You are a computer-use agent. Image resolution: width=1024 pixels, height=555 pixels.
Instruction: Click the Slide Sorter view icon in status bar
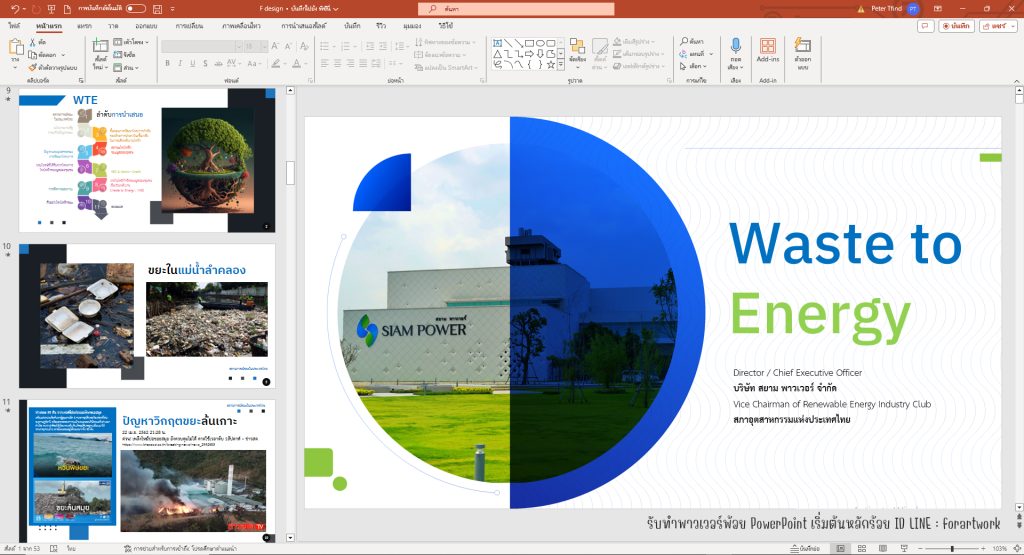point(861,548)
